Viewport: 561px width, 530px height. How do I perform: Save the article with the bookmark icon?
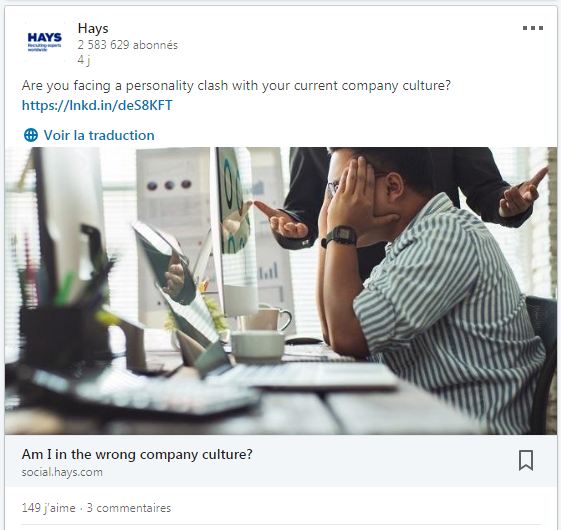526,461
